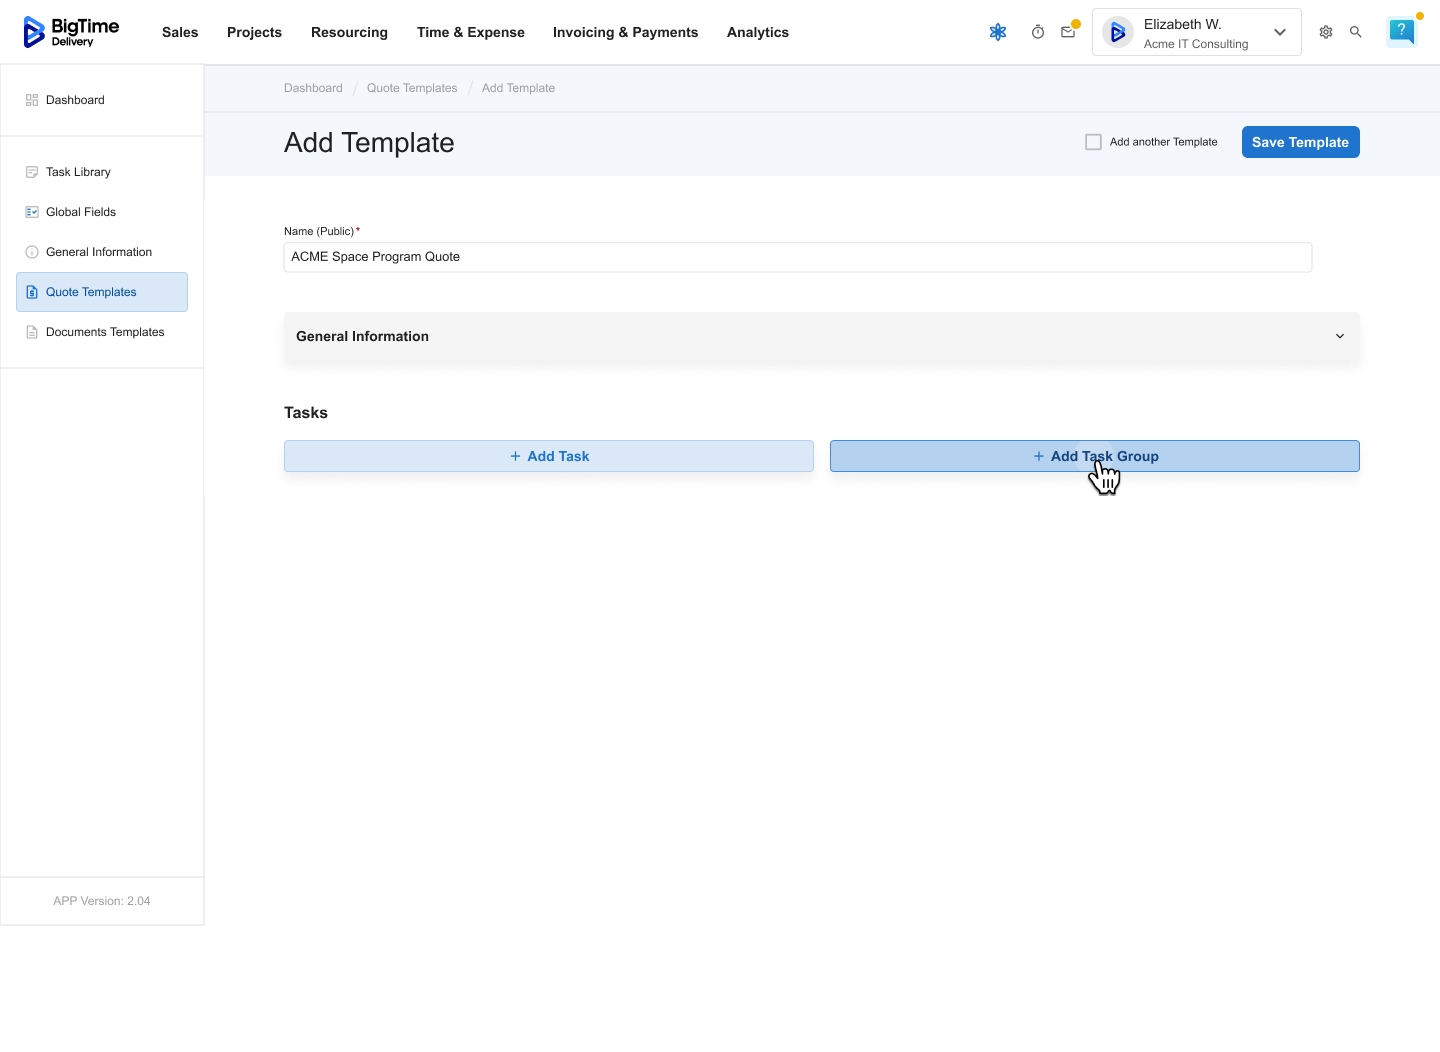Open the mail inbox icon
The width and height of the screenshot is (1440, 1052).
pos(1068,32)
